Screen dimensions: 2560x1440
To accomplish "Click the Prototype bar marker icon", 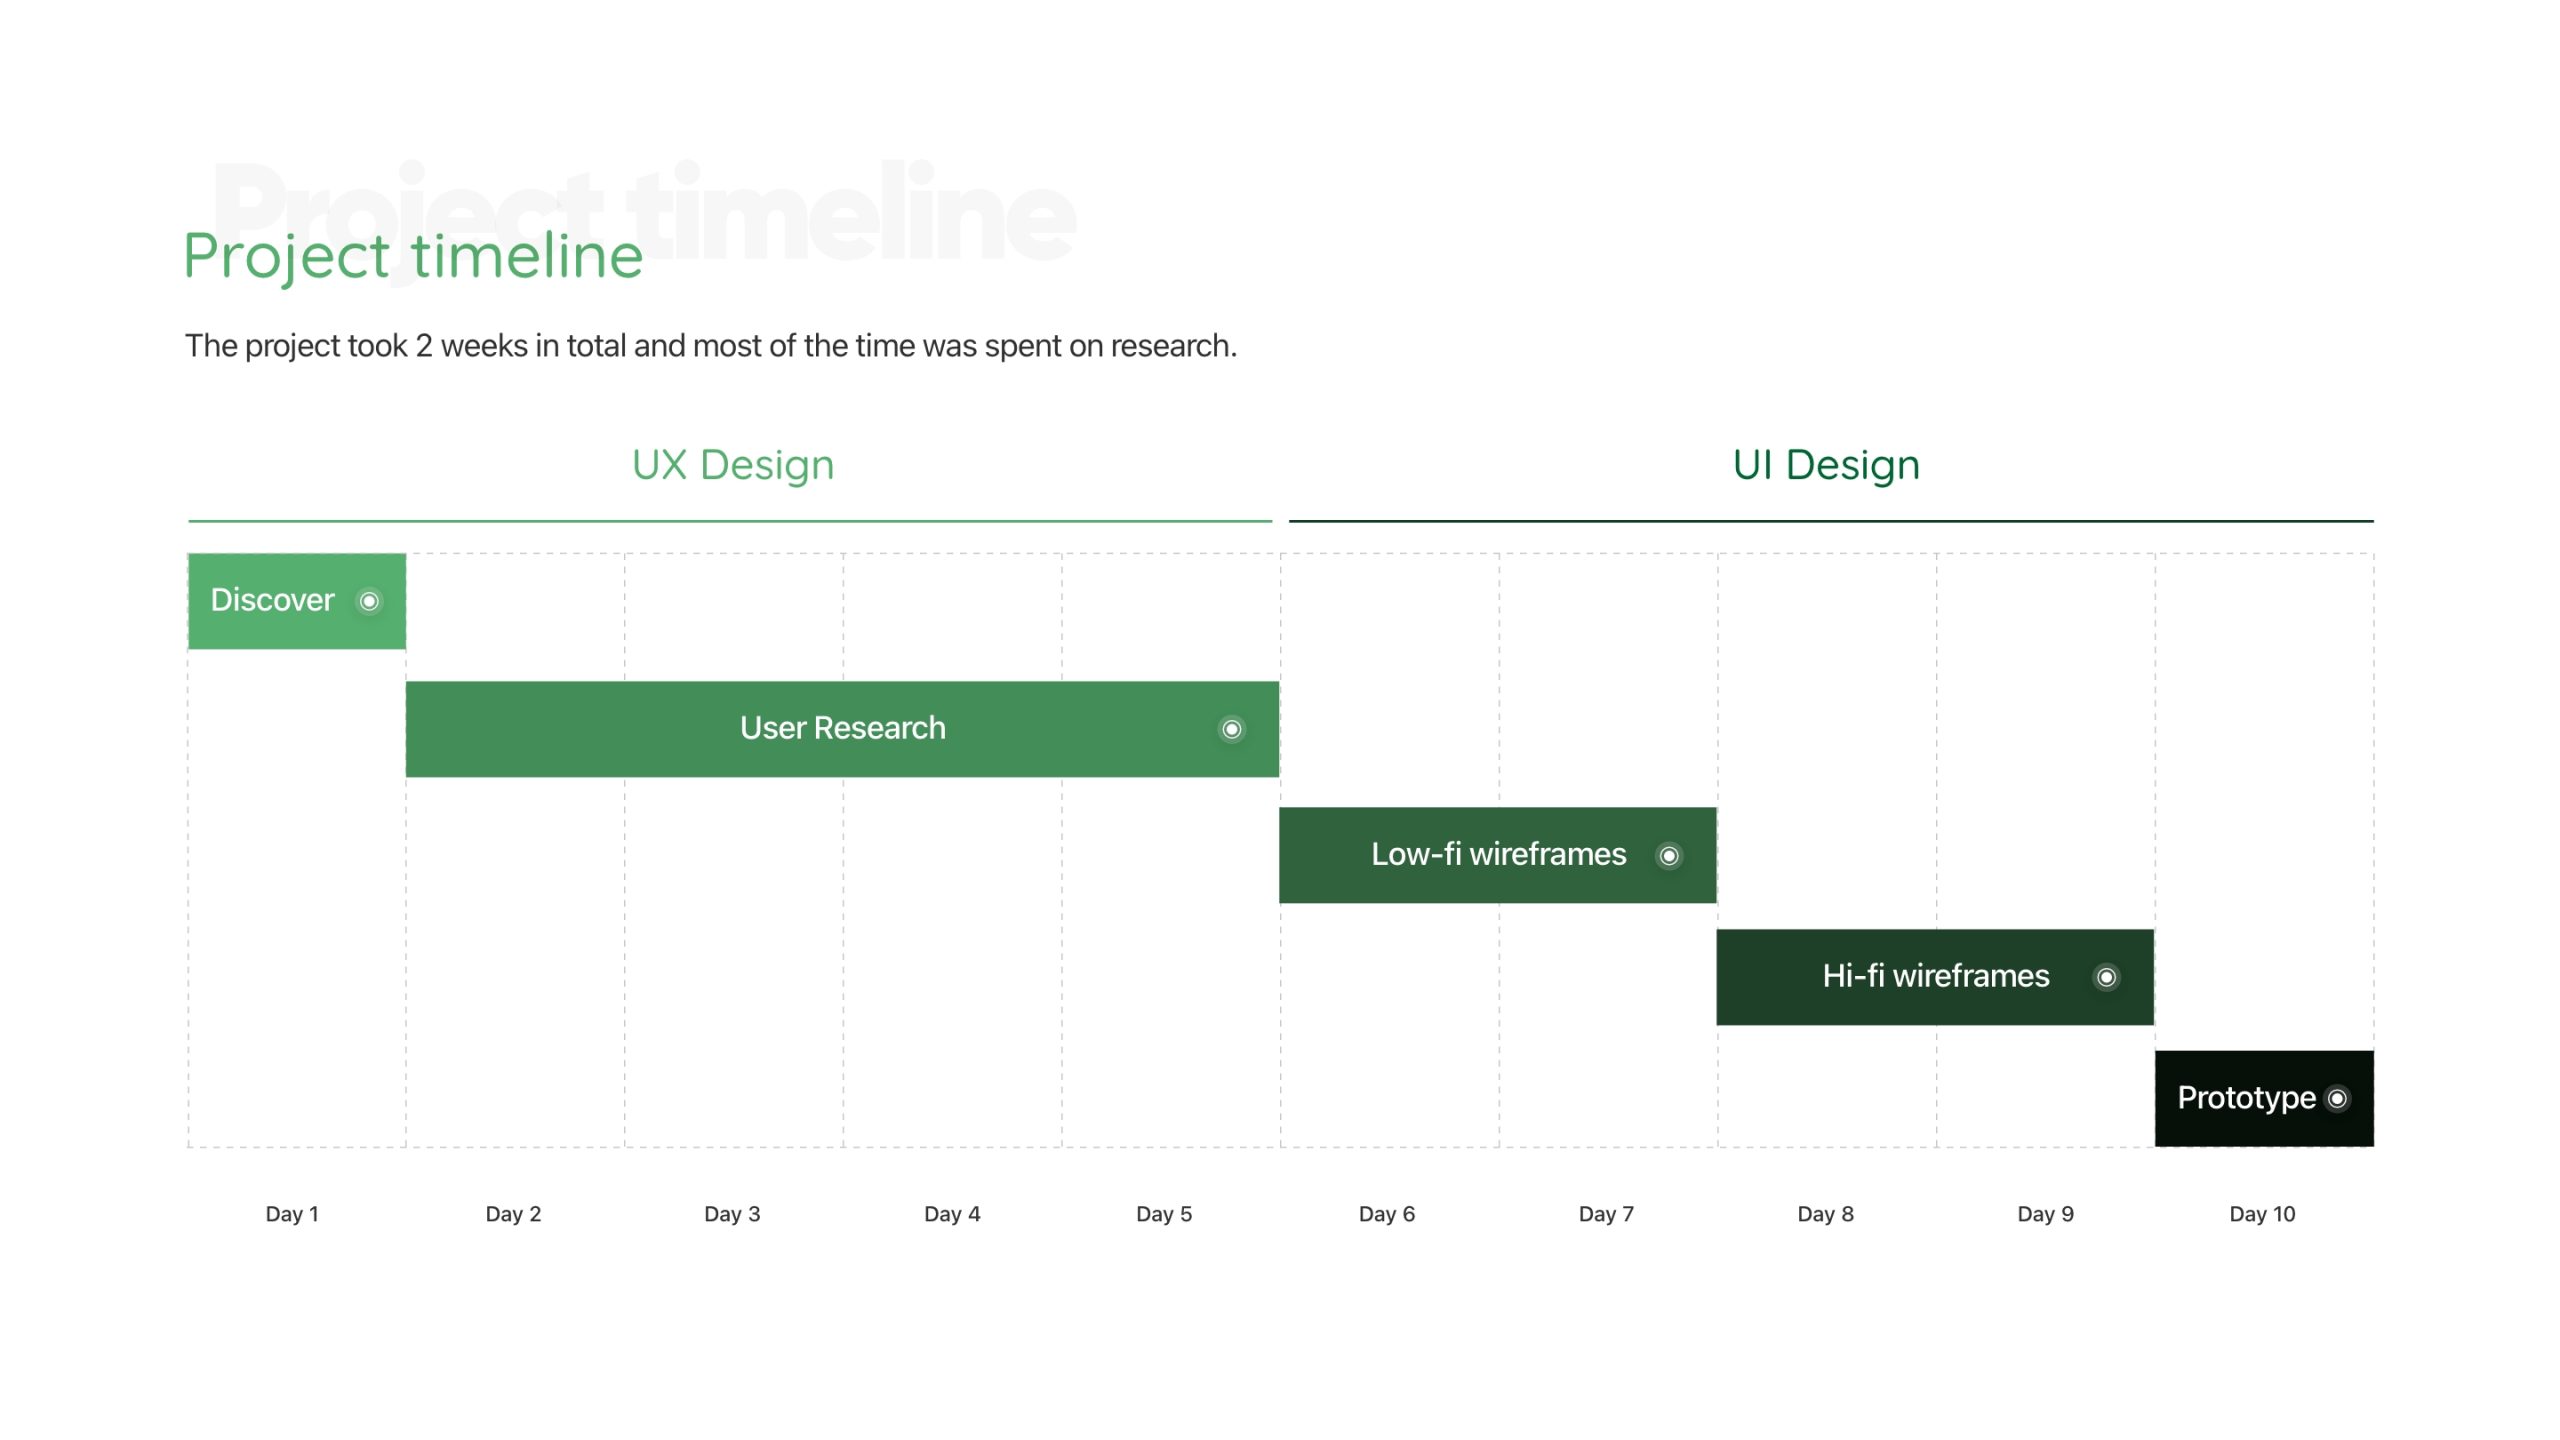I will [x=2337, y=1099].
